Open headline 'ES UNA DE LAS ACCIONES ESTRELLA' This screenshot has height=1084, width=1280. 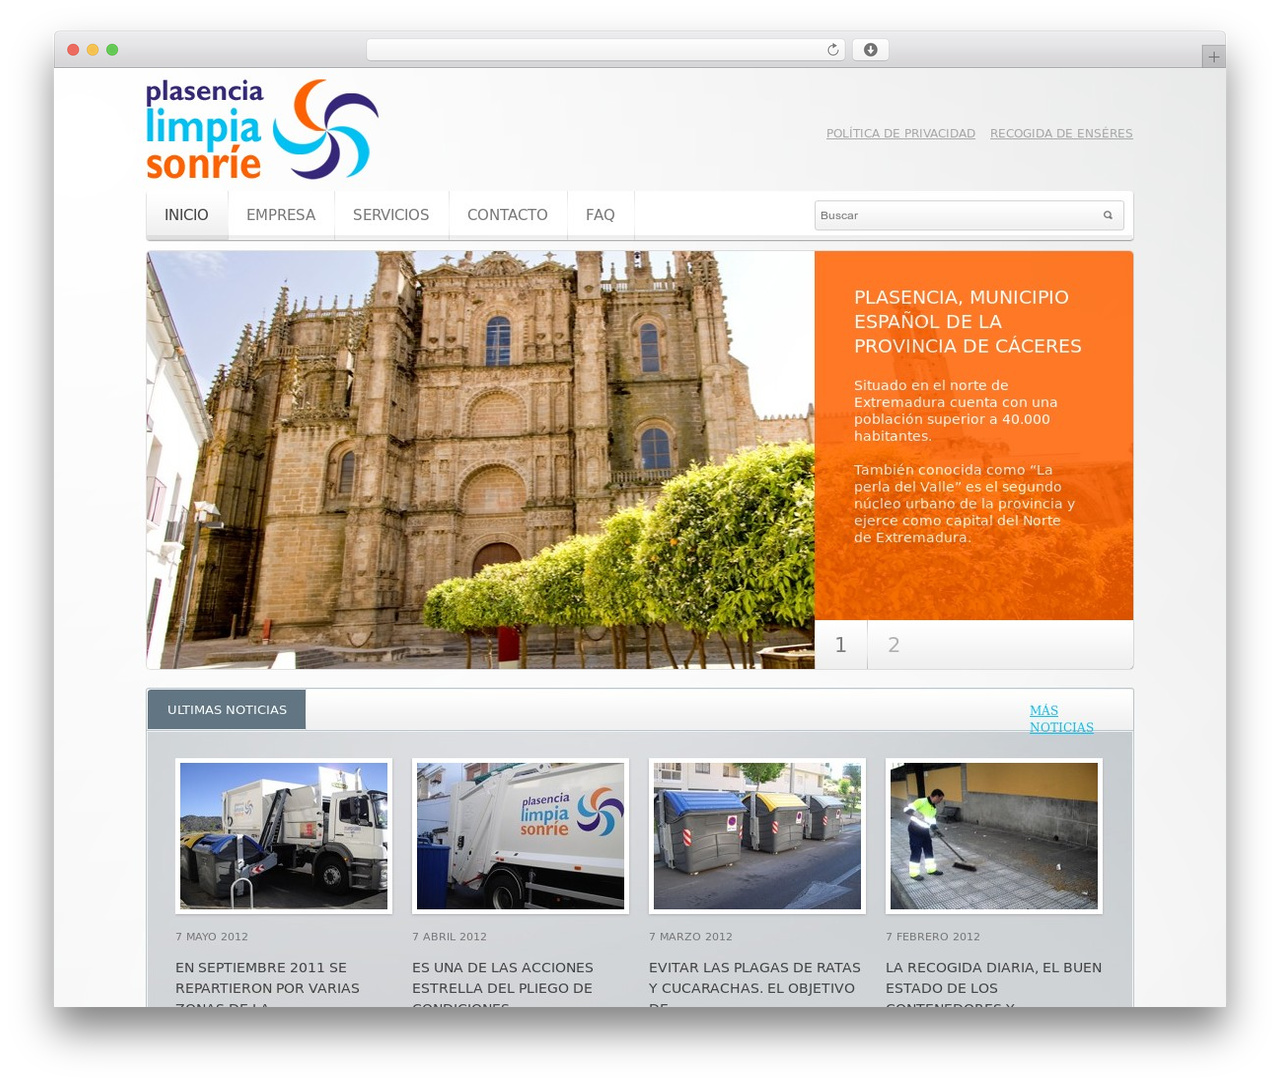click(x=502, y=986)
